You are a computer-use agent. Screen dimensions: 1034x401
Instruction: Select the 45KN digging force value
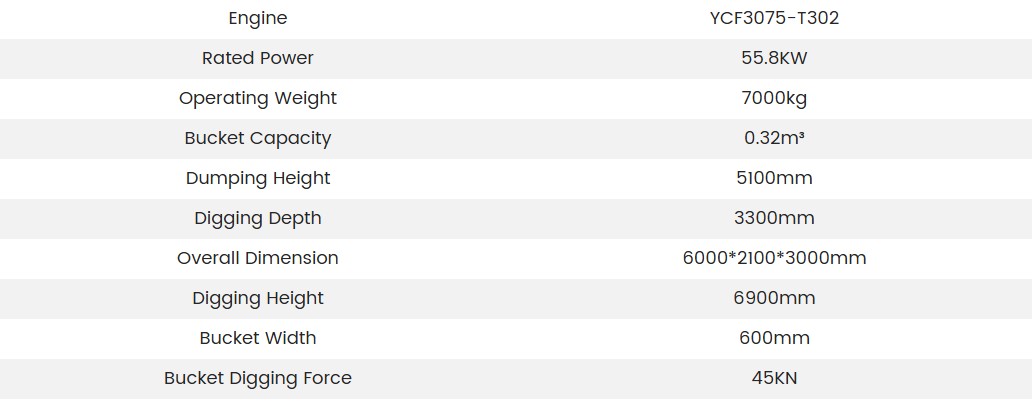tap(774, 378)
